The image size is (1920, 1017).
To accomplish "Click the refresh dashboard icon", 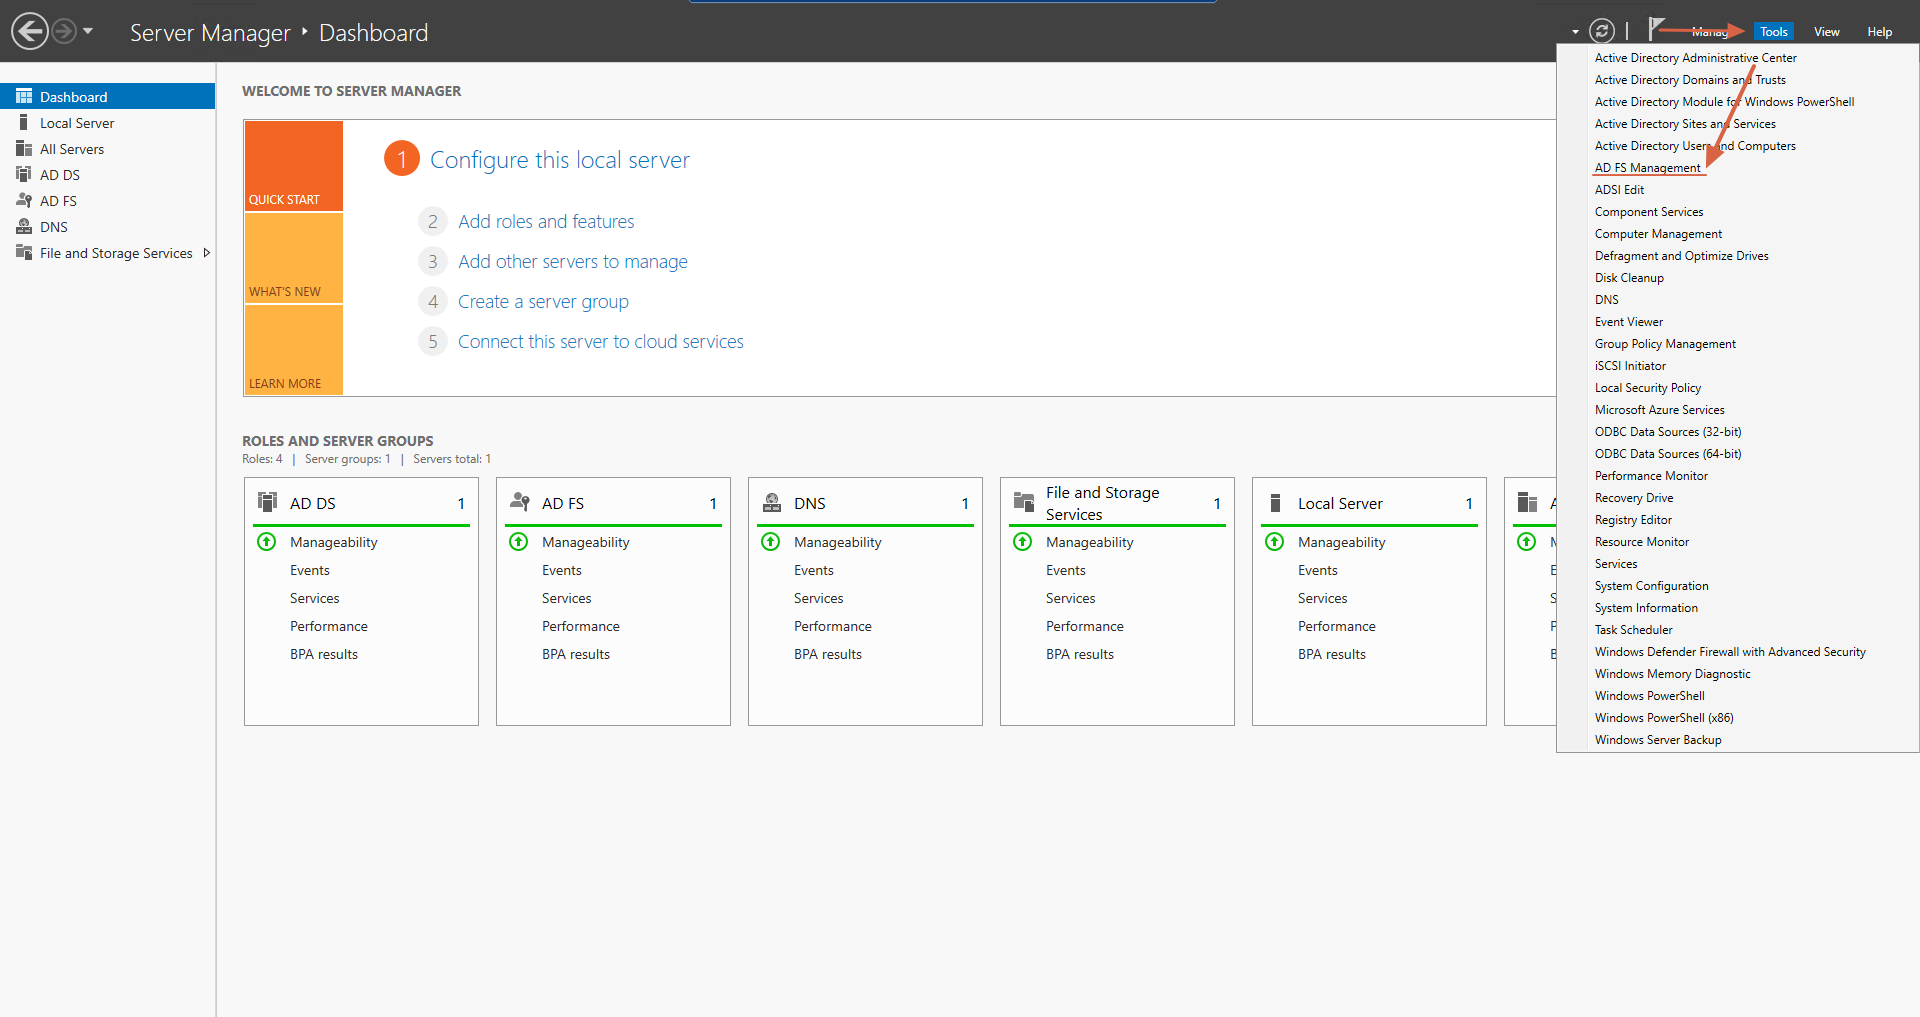I will pos(1602,31).
